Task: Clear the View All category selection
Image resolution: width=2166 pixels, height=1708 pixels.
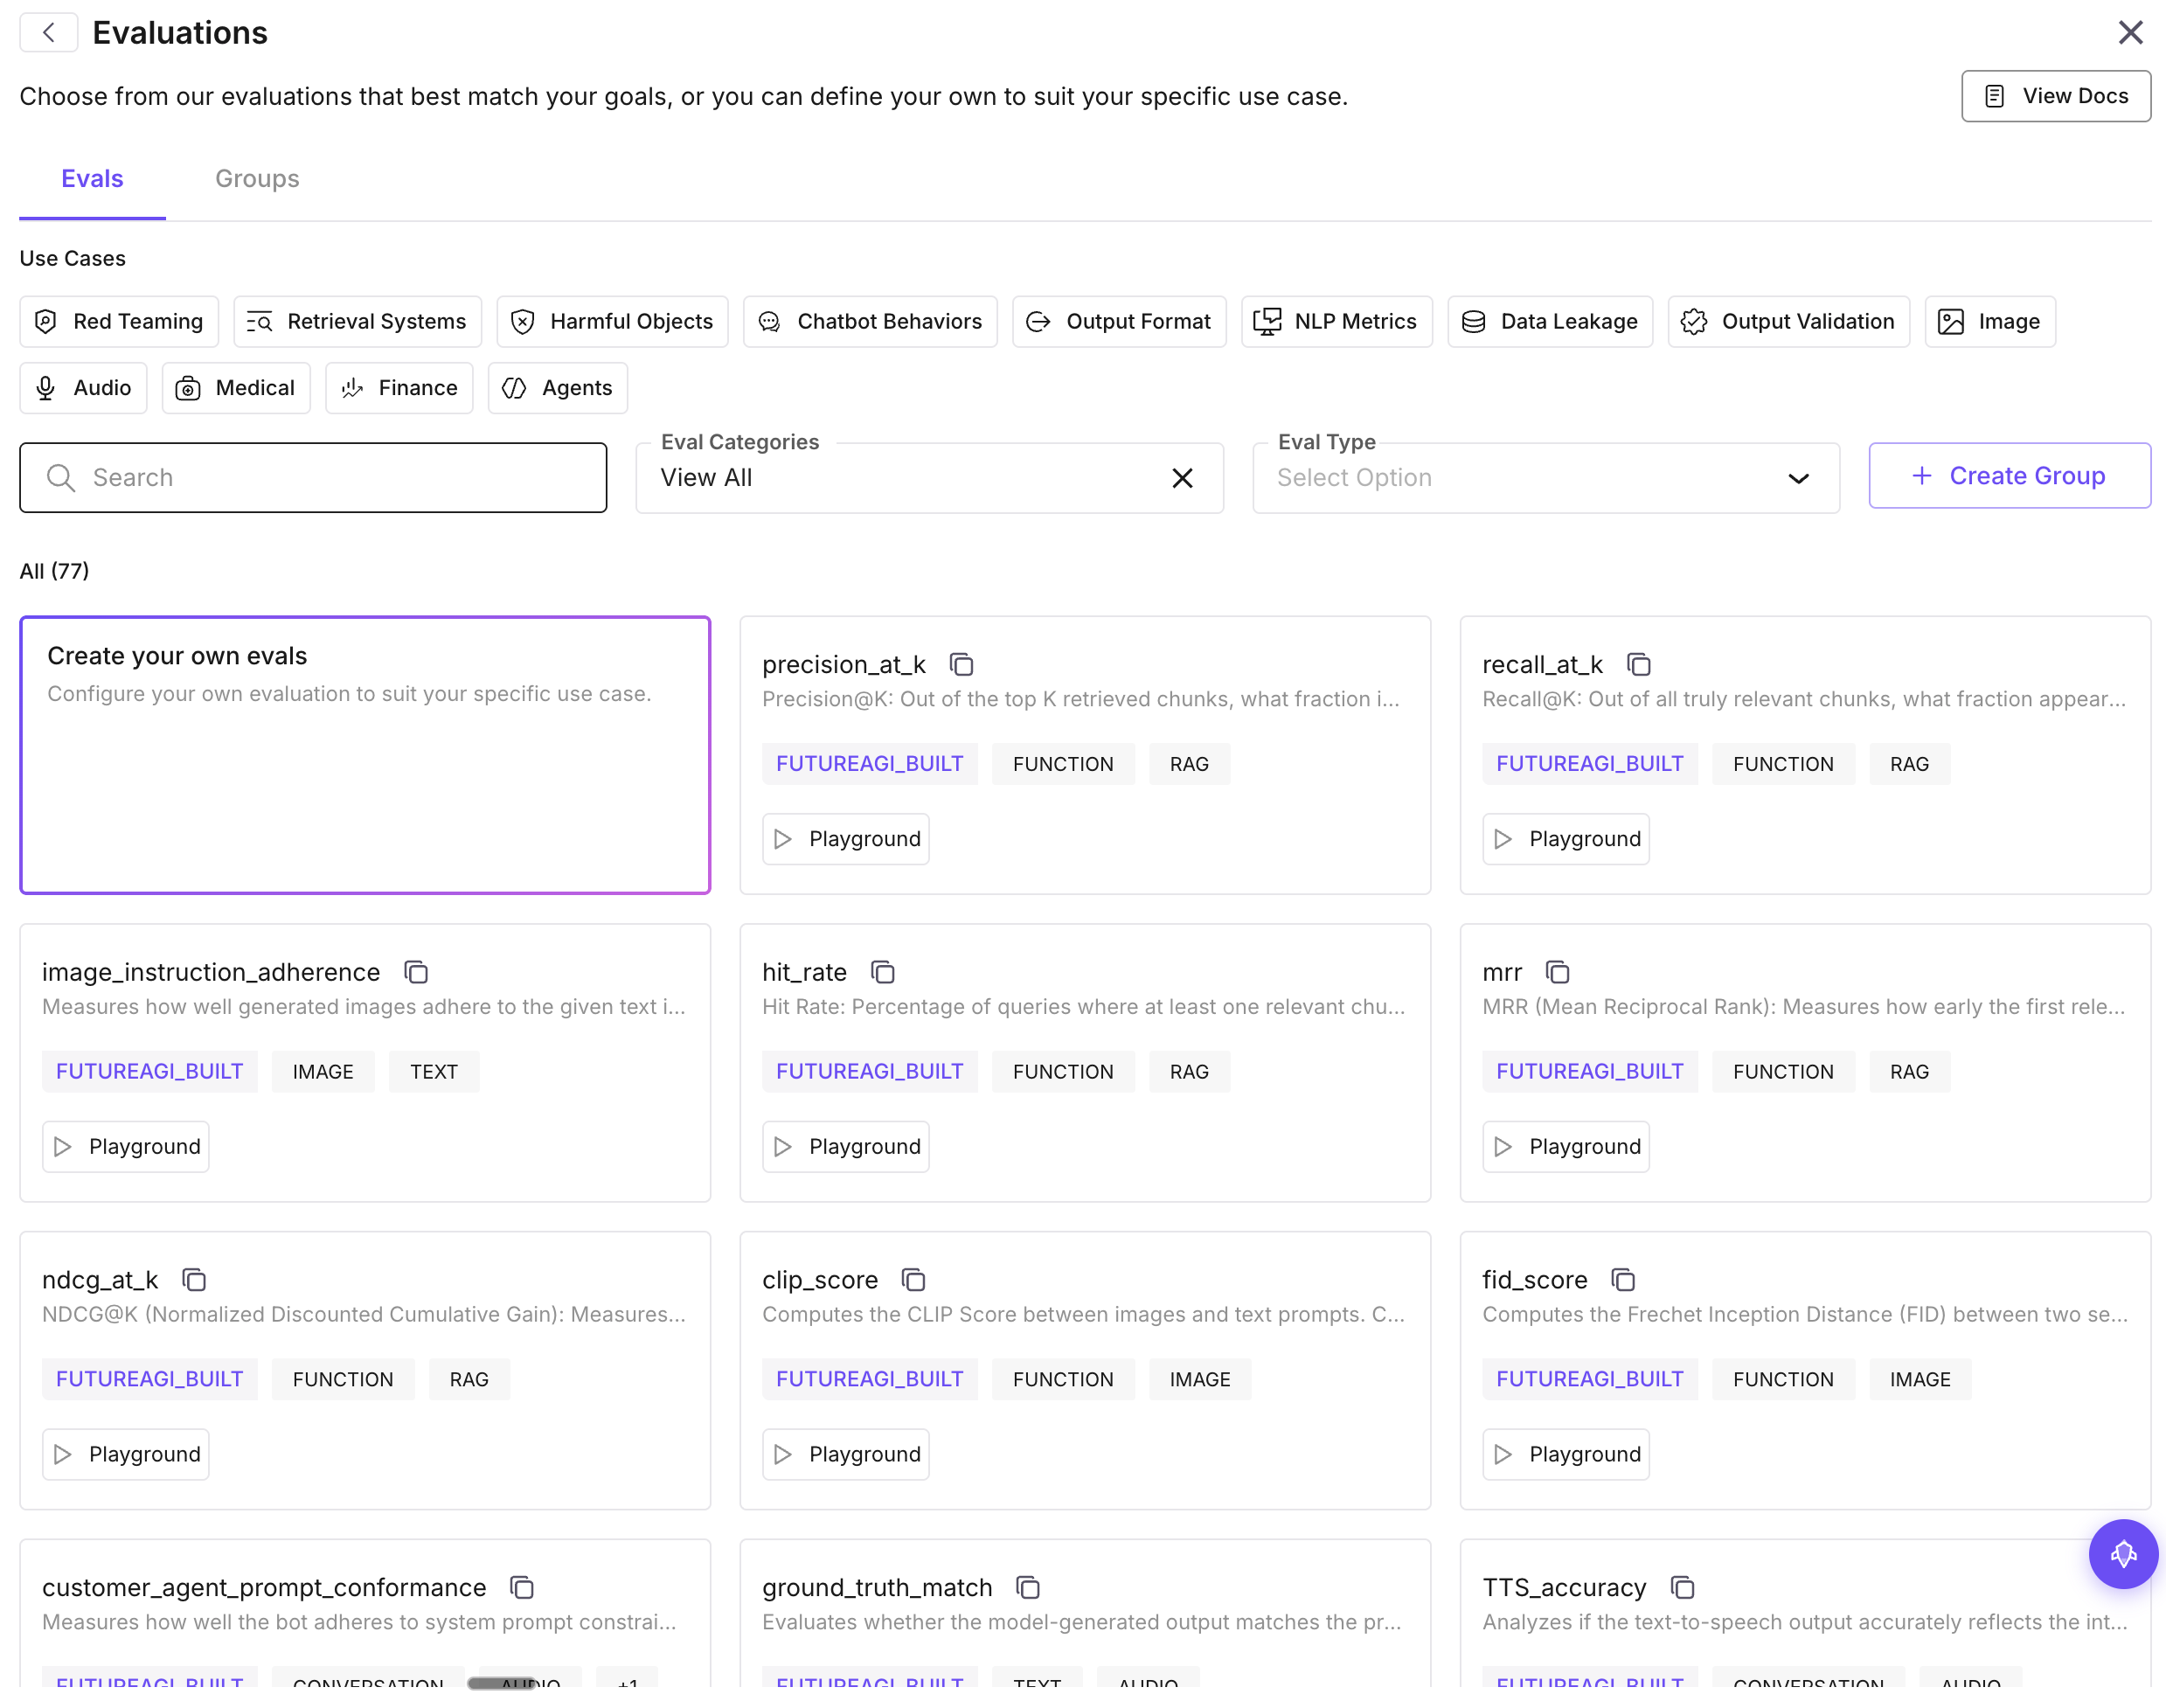Action: [1182, 478]
